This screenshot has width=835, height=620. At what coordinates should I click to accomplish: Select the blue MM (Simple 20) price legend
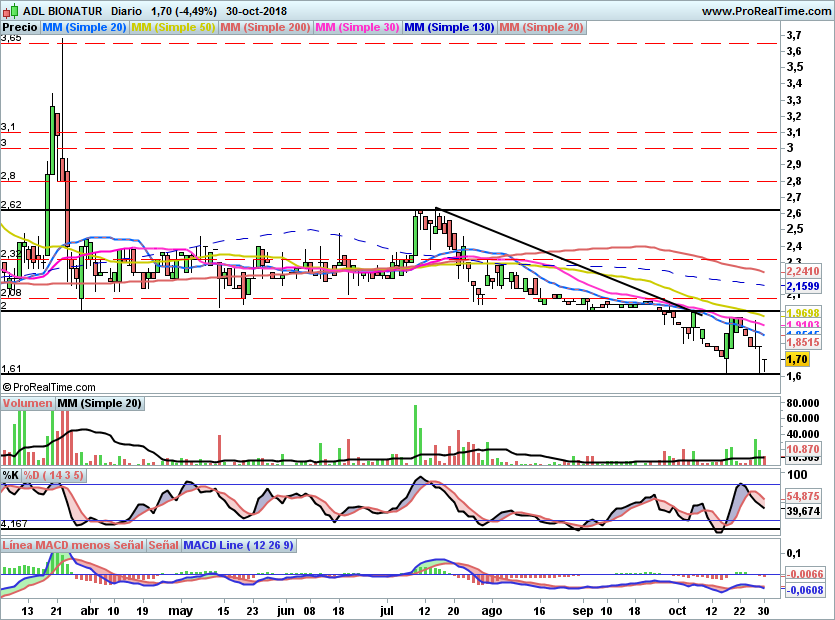coord(84,27)
